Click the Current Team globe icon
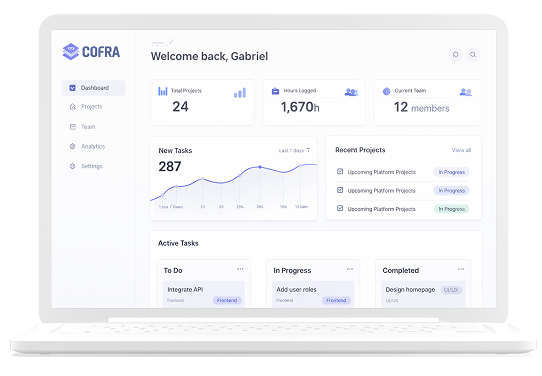This screenshot has width=542, height=376. pyautogui.click(x=386, y=91)
